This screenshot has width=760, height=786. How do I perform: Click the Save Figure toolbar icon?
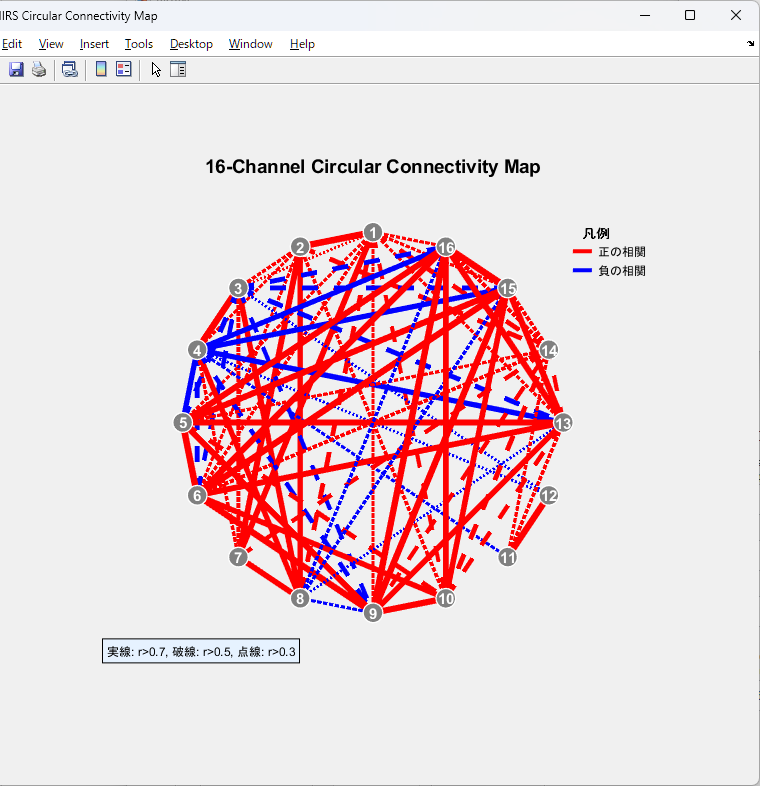16,69
